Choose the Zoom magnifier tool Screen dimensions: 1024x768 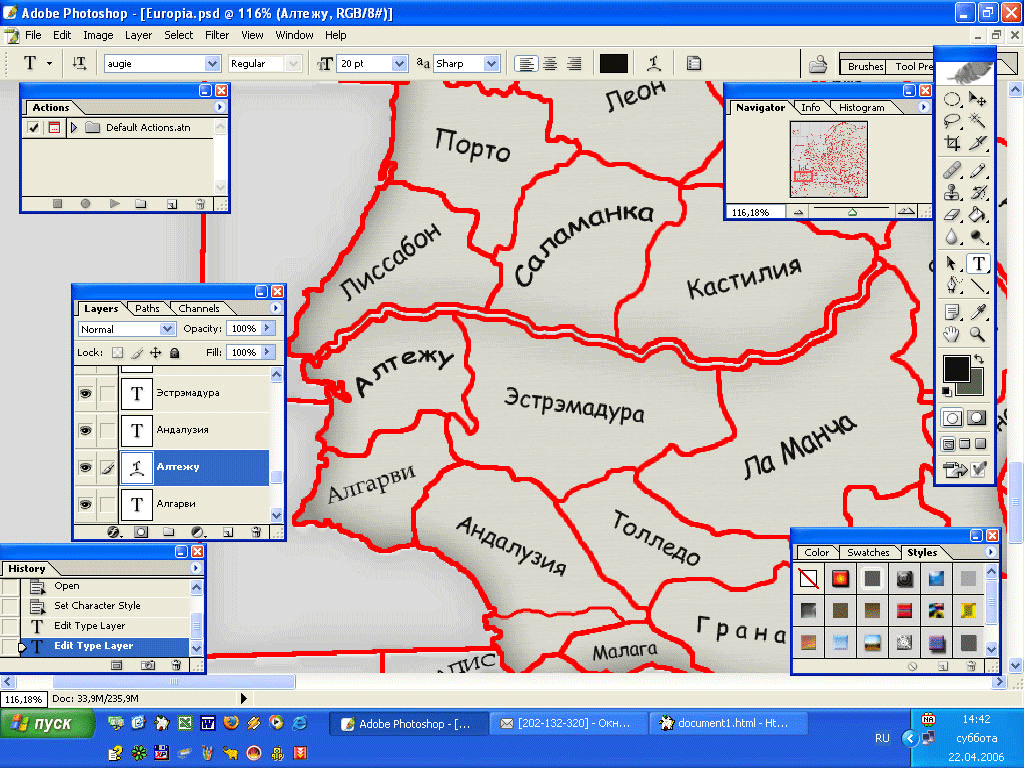point(978,335)
